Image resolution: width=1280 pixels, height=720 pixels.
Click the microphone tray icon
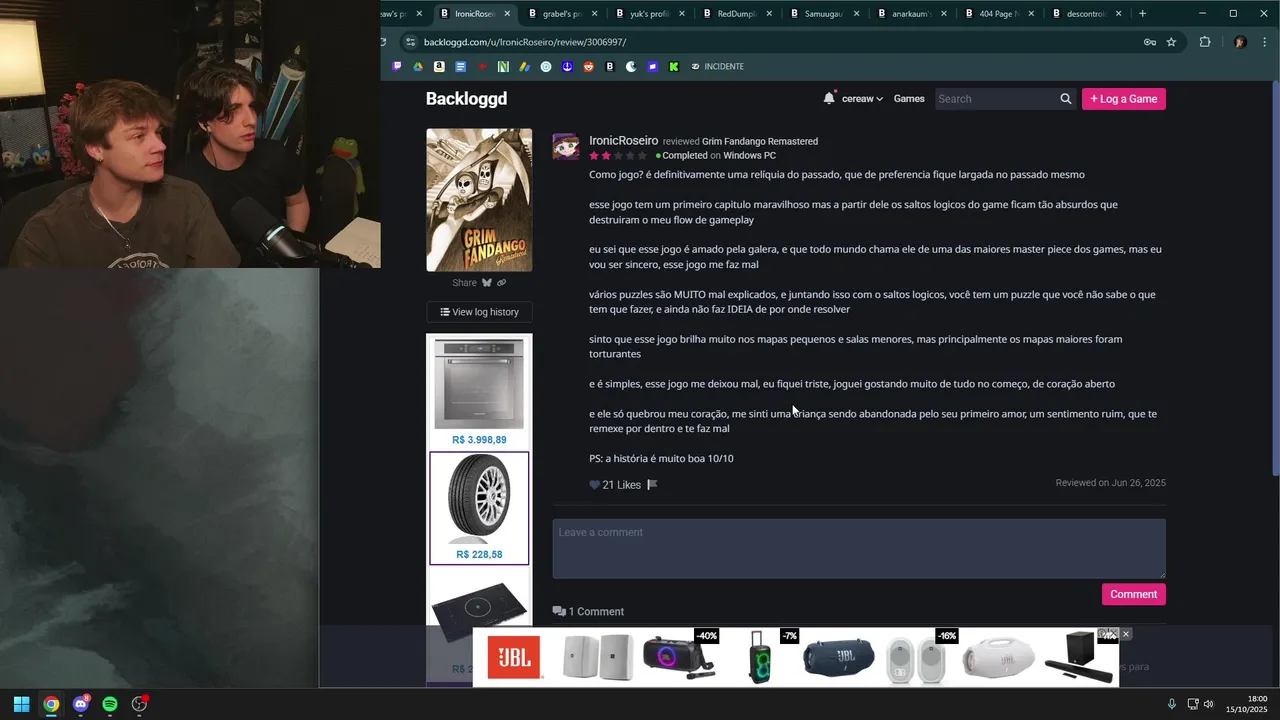(x=1172, y=704)
